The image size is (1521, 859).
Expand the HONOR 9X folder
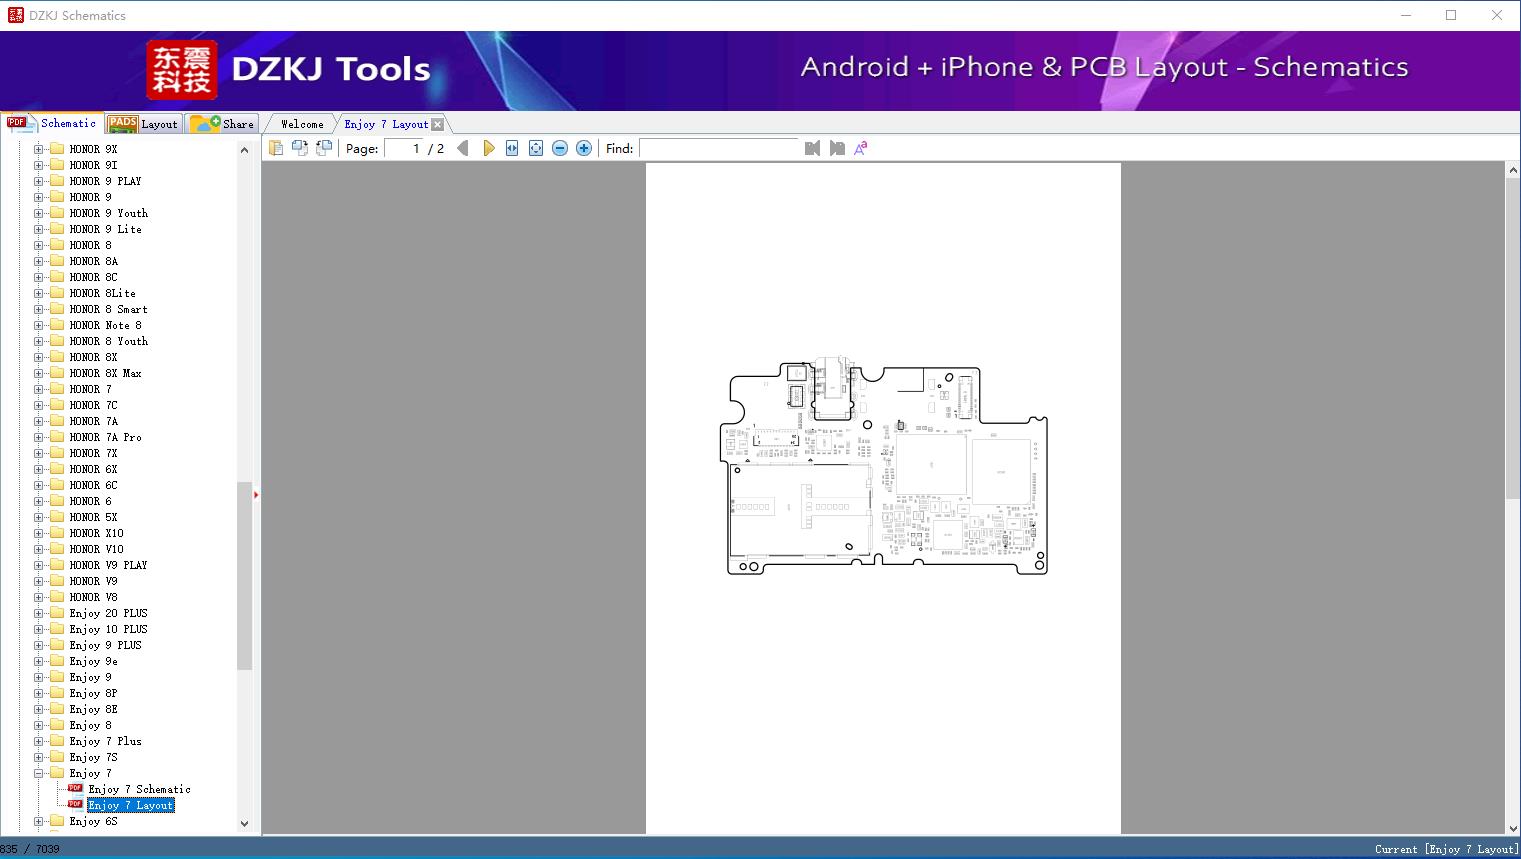[39, 149]
